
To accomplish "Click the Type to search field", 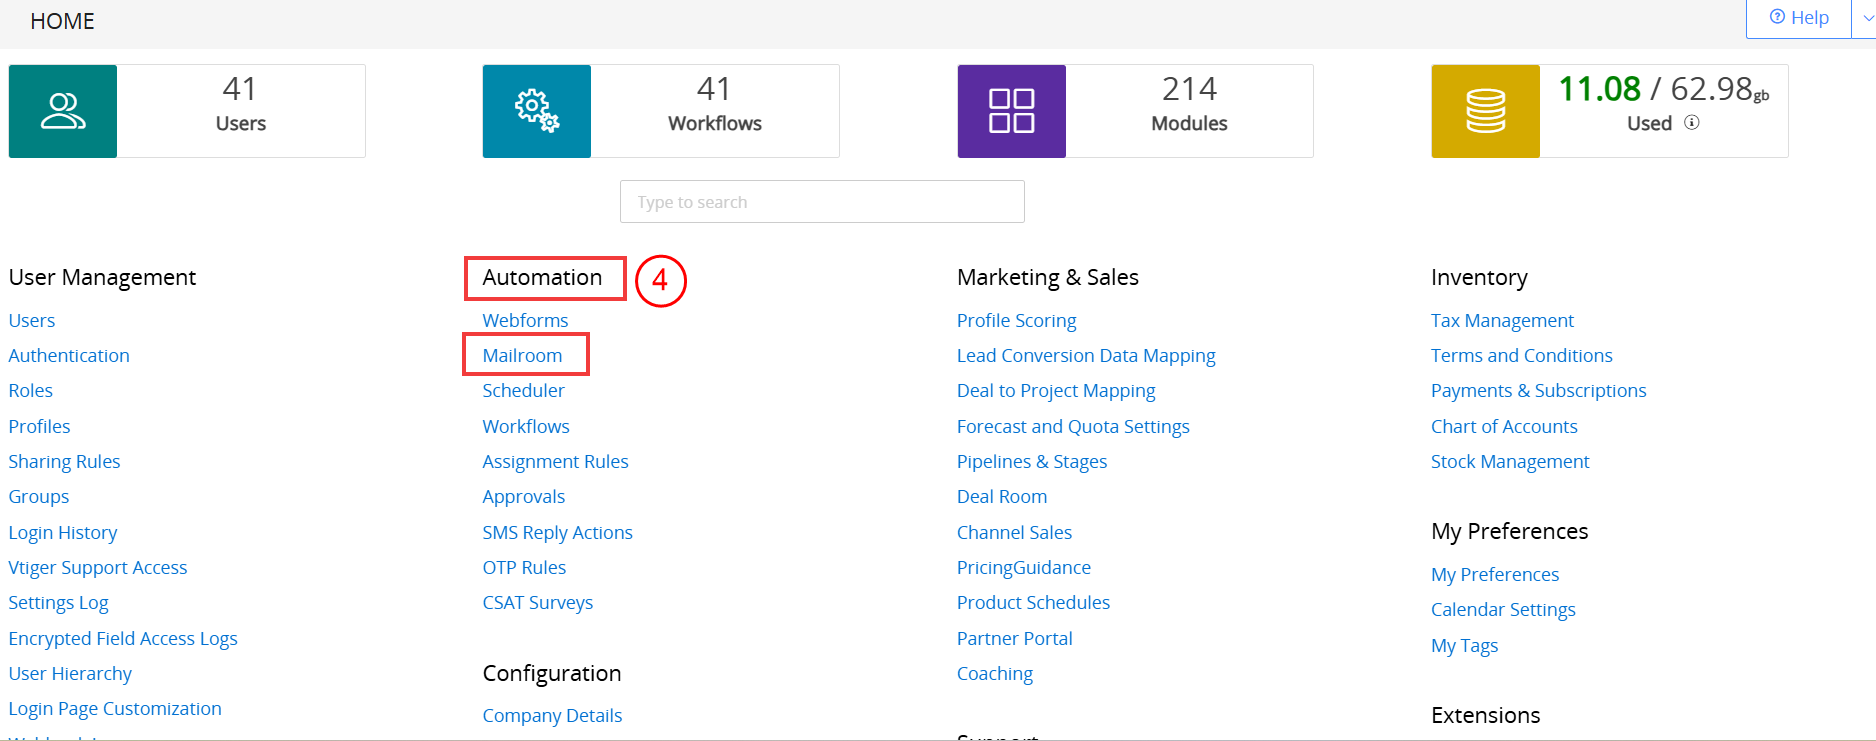I will [822, 202].
